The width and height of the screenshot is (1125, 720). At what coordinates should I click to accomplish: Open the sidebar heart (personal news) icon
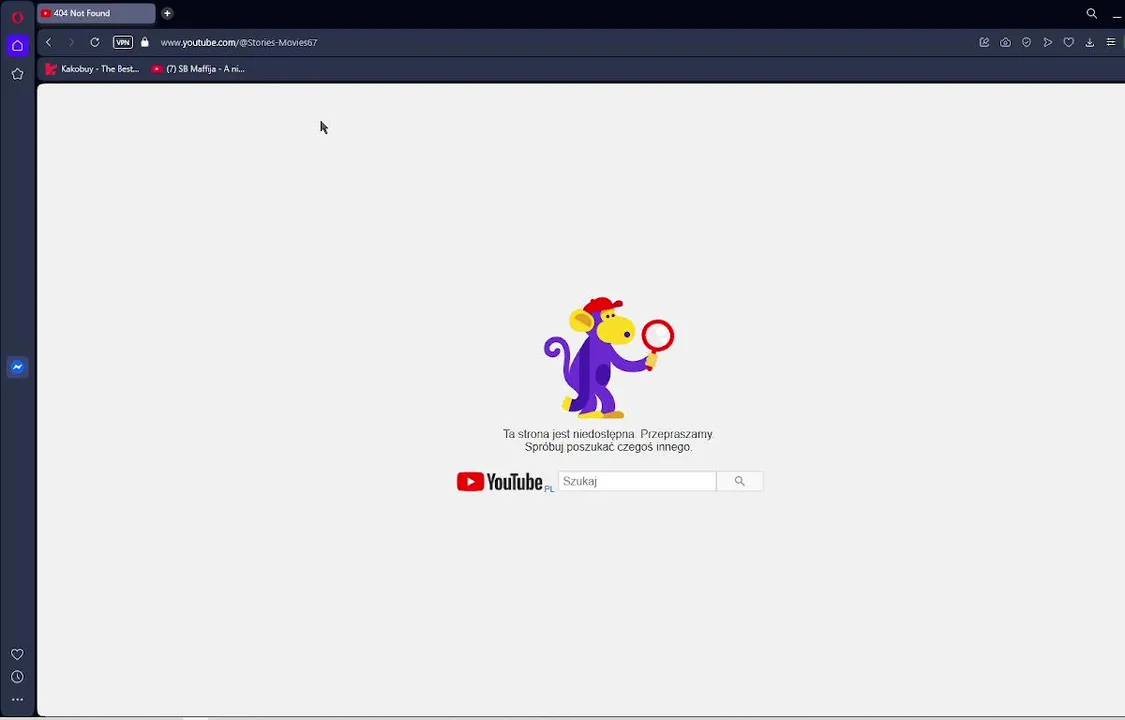coord(17,654)
